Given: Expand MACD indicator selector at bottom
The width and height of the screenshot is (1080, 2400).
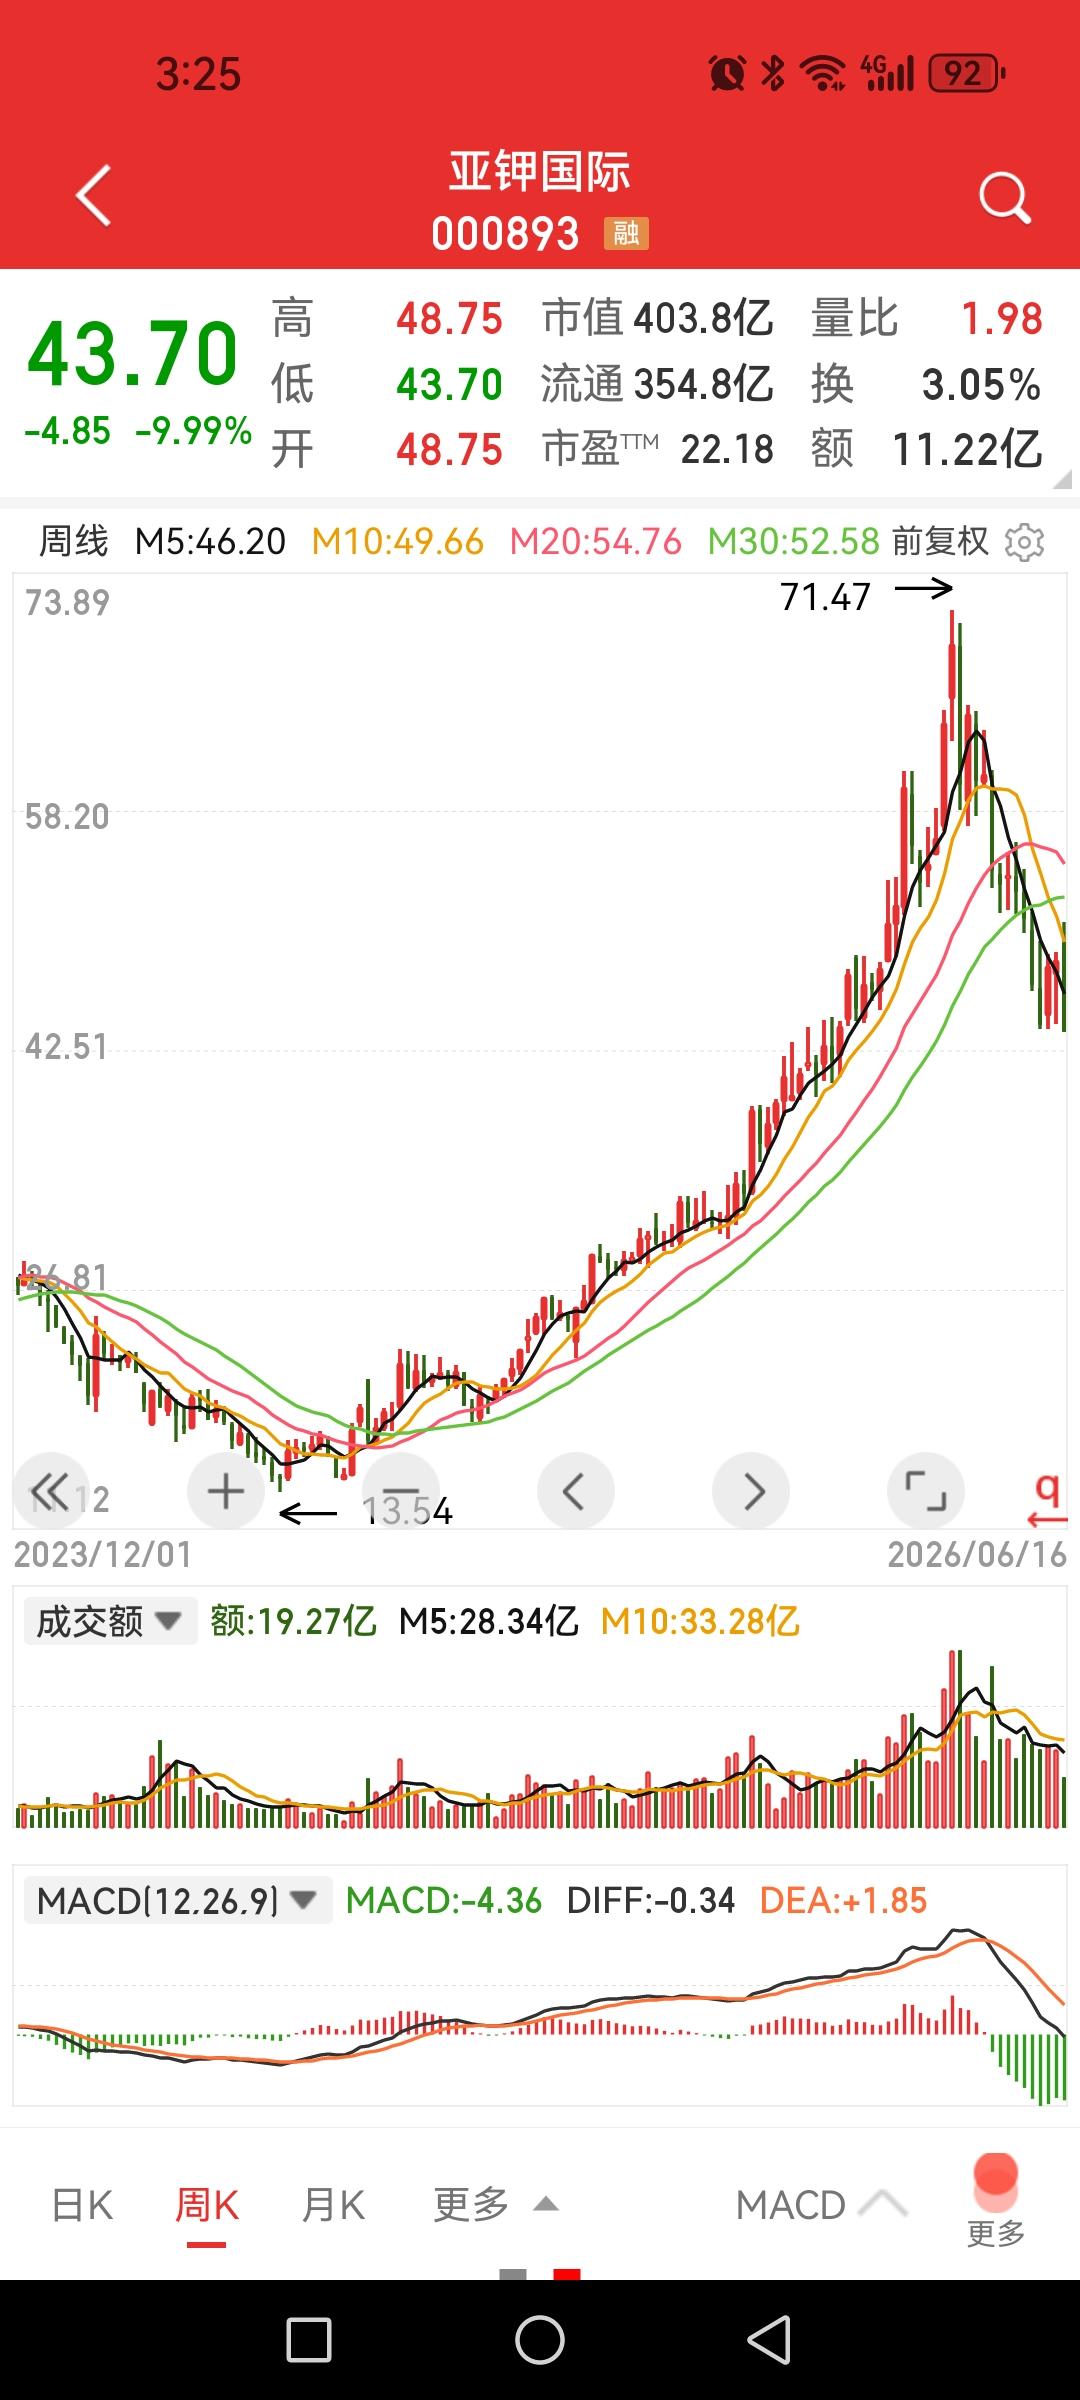Looking at the screenshot, I should pos(821,2205).
